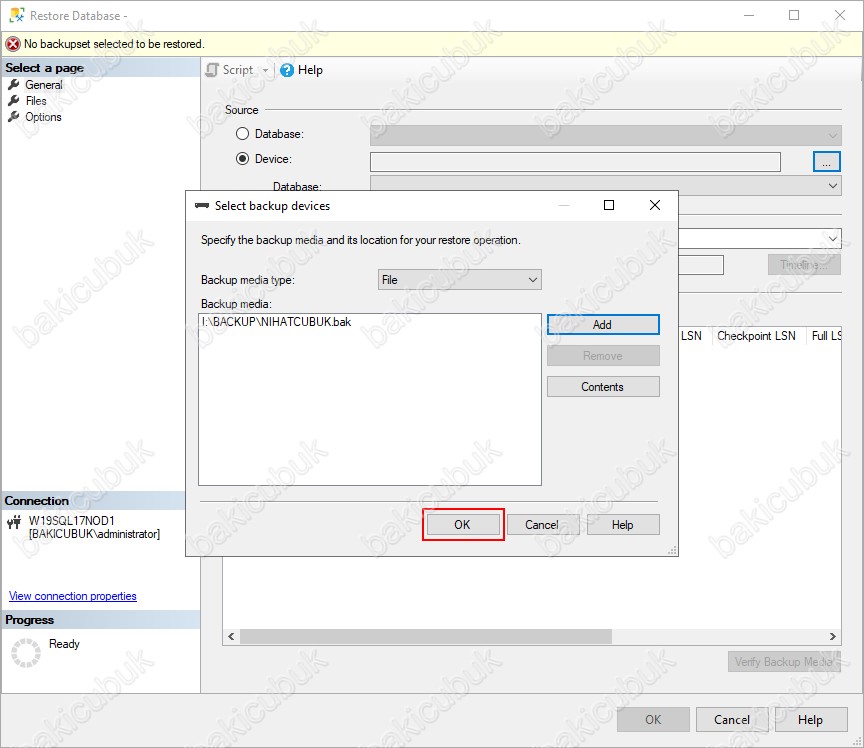Open Contents of the backup media
Screen dimensions: 864x748
pyautogui.click(x=603, y=386)
